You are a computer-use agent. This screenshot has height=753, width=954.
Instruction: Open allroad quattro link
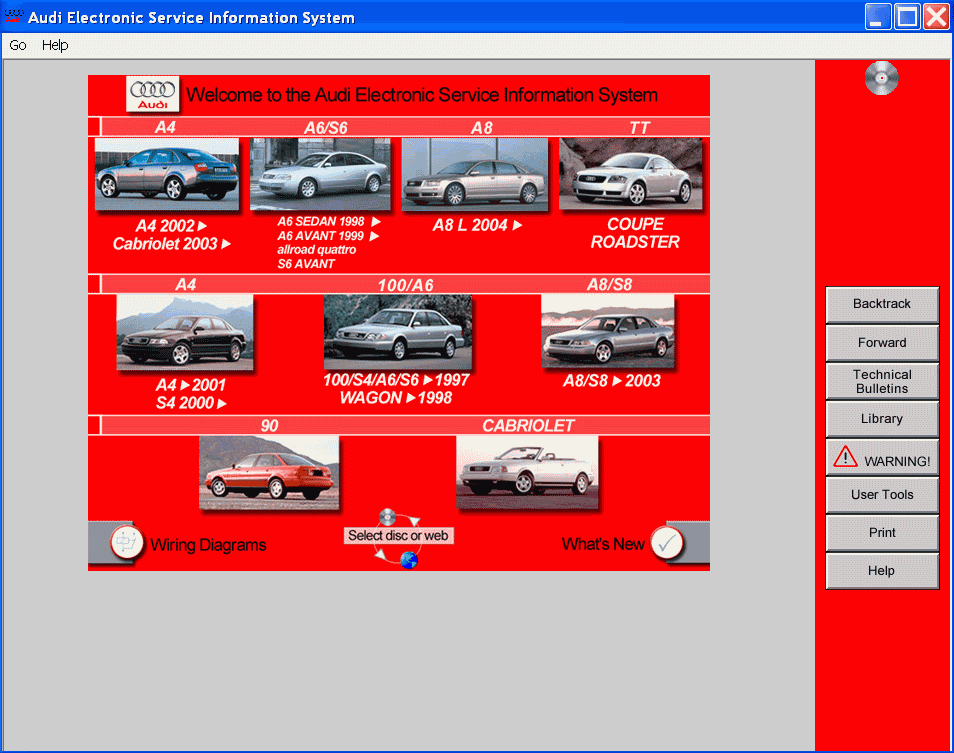pos(316,250)
